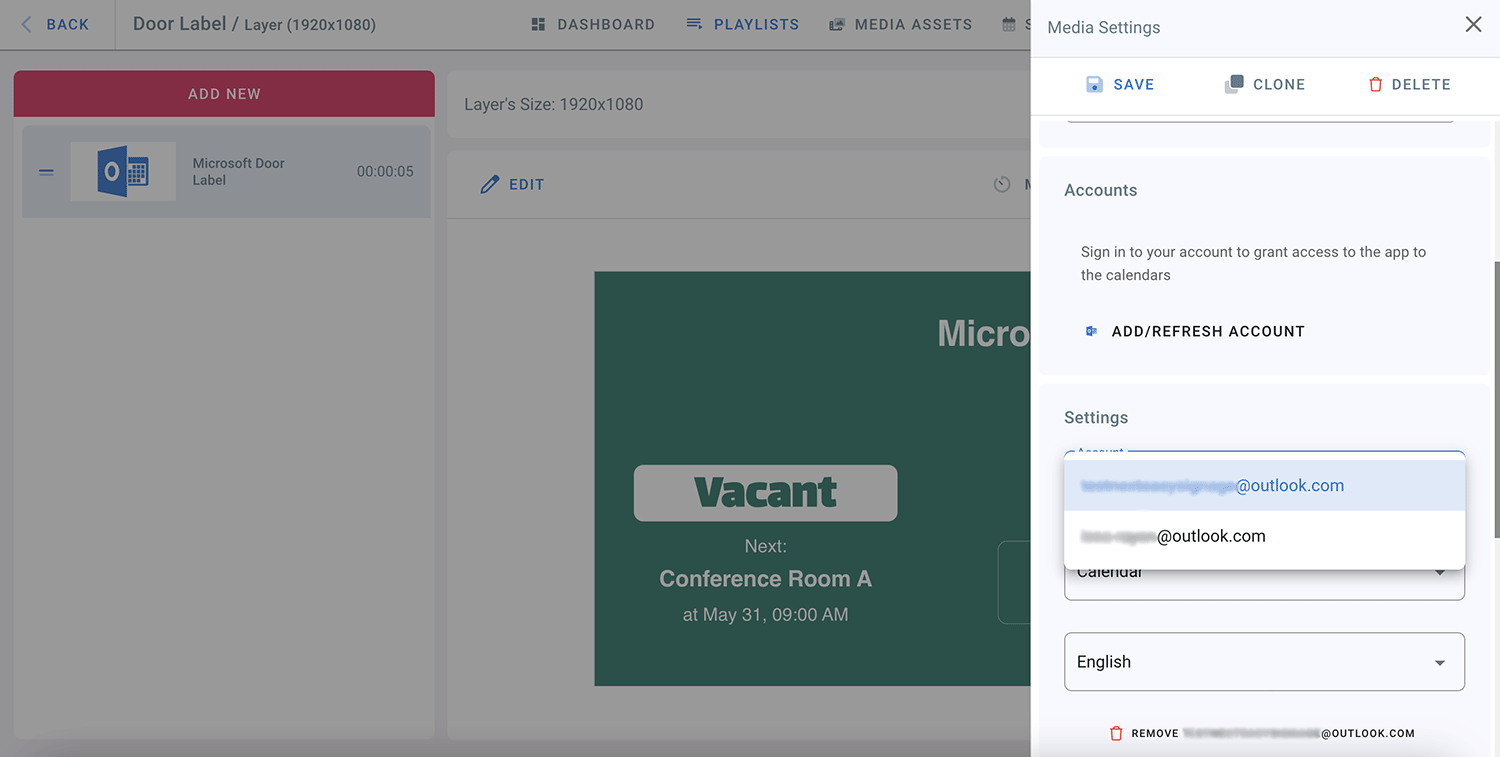Click the Back arrow chevron
The width and height of the screenshot is (1500, 757).
point(26,24)
